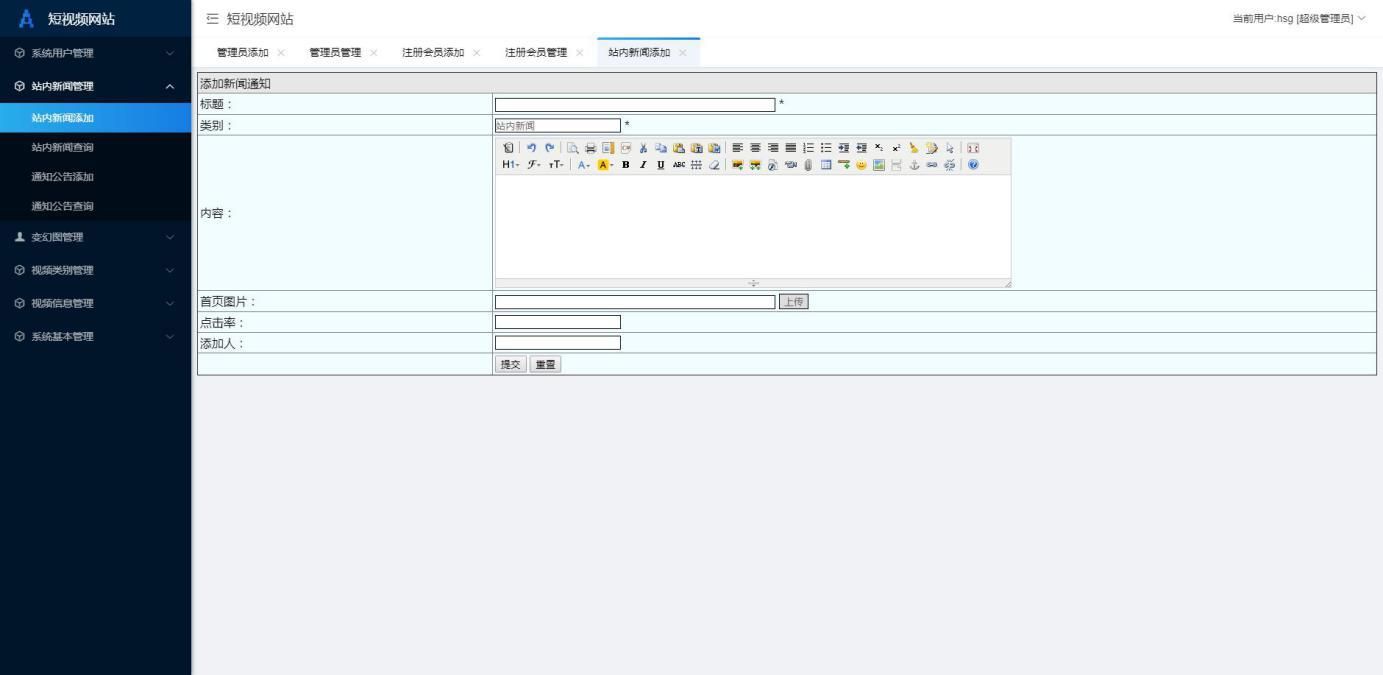Click the 上传 upload button
Image resolution: width=1383 pixels, height=675 pixels.
[793, 301]
